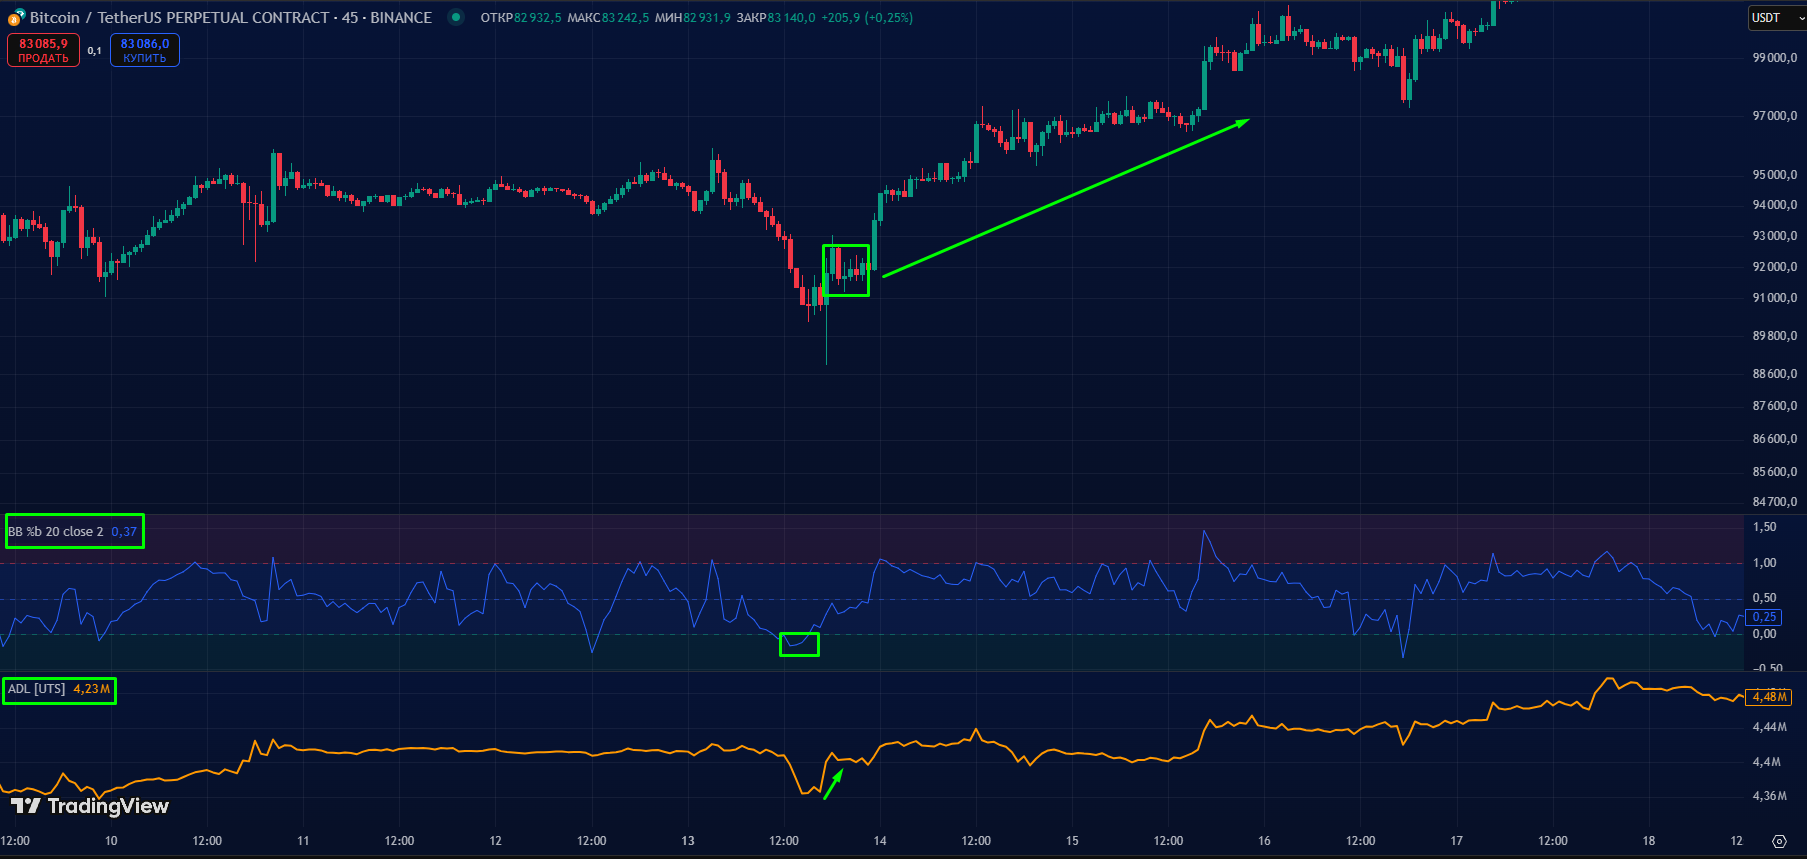Screen dimensions: 1807x859
Task: Click the ЗАКР close value 83 140,0
Action: click(791, 17)
